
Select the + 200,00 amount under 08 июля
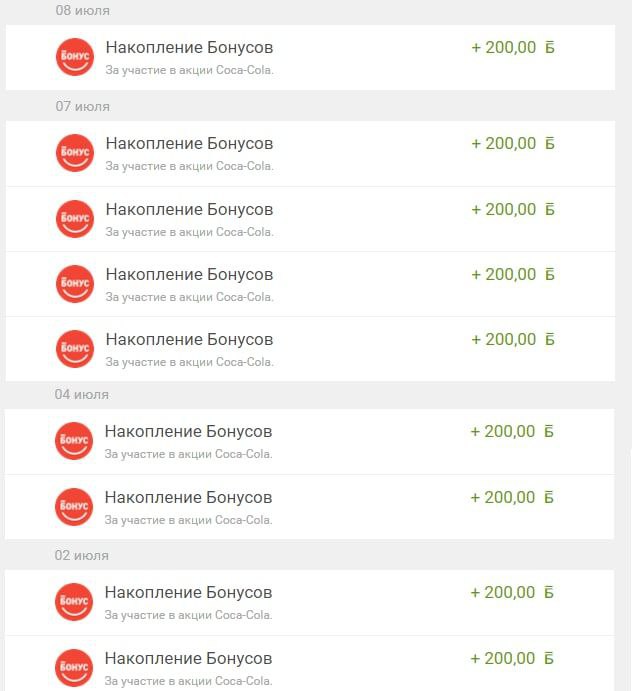pyautogui.click(x=504, y=47)
